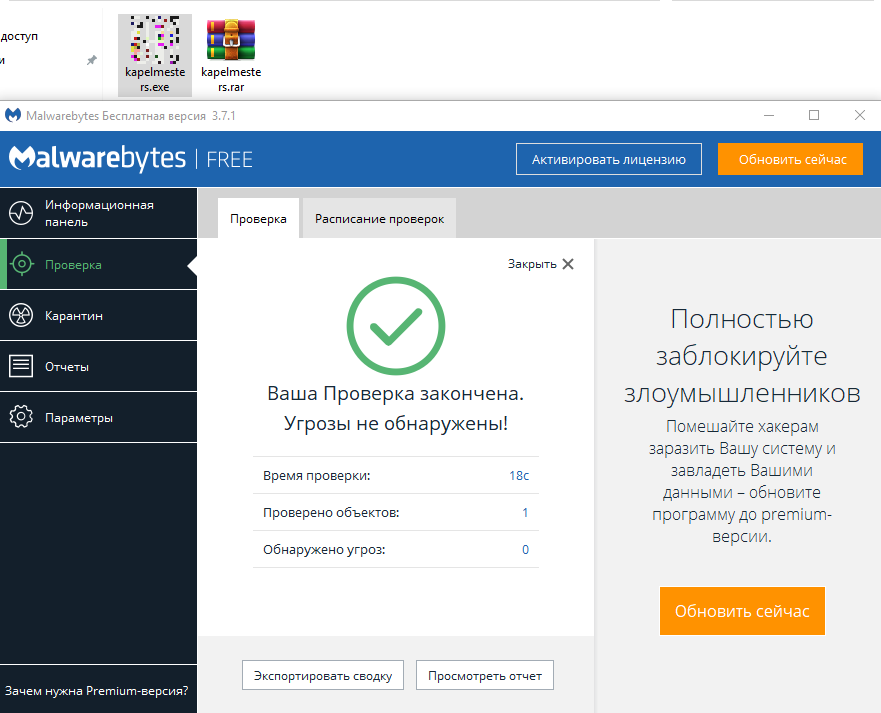The height and width of the screenshot is (713, 881).
Task: Click the green checkmark circle
Action: pyautogui.click(x=396, y=326)
